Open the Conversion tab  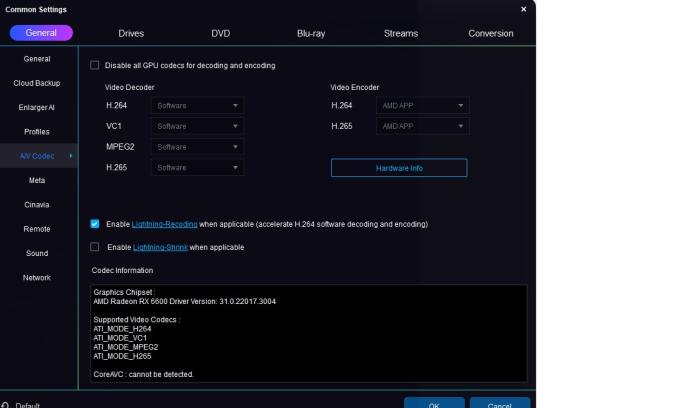tap(490, 33)
